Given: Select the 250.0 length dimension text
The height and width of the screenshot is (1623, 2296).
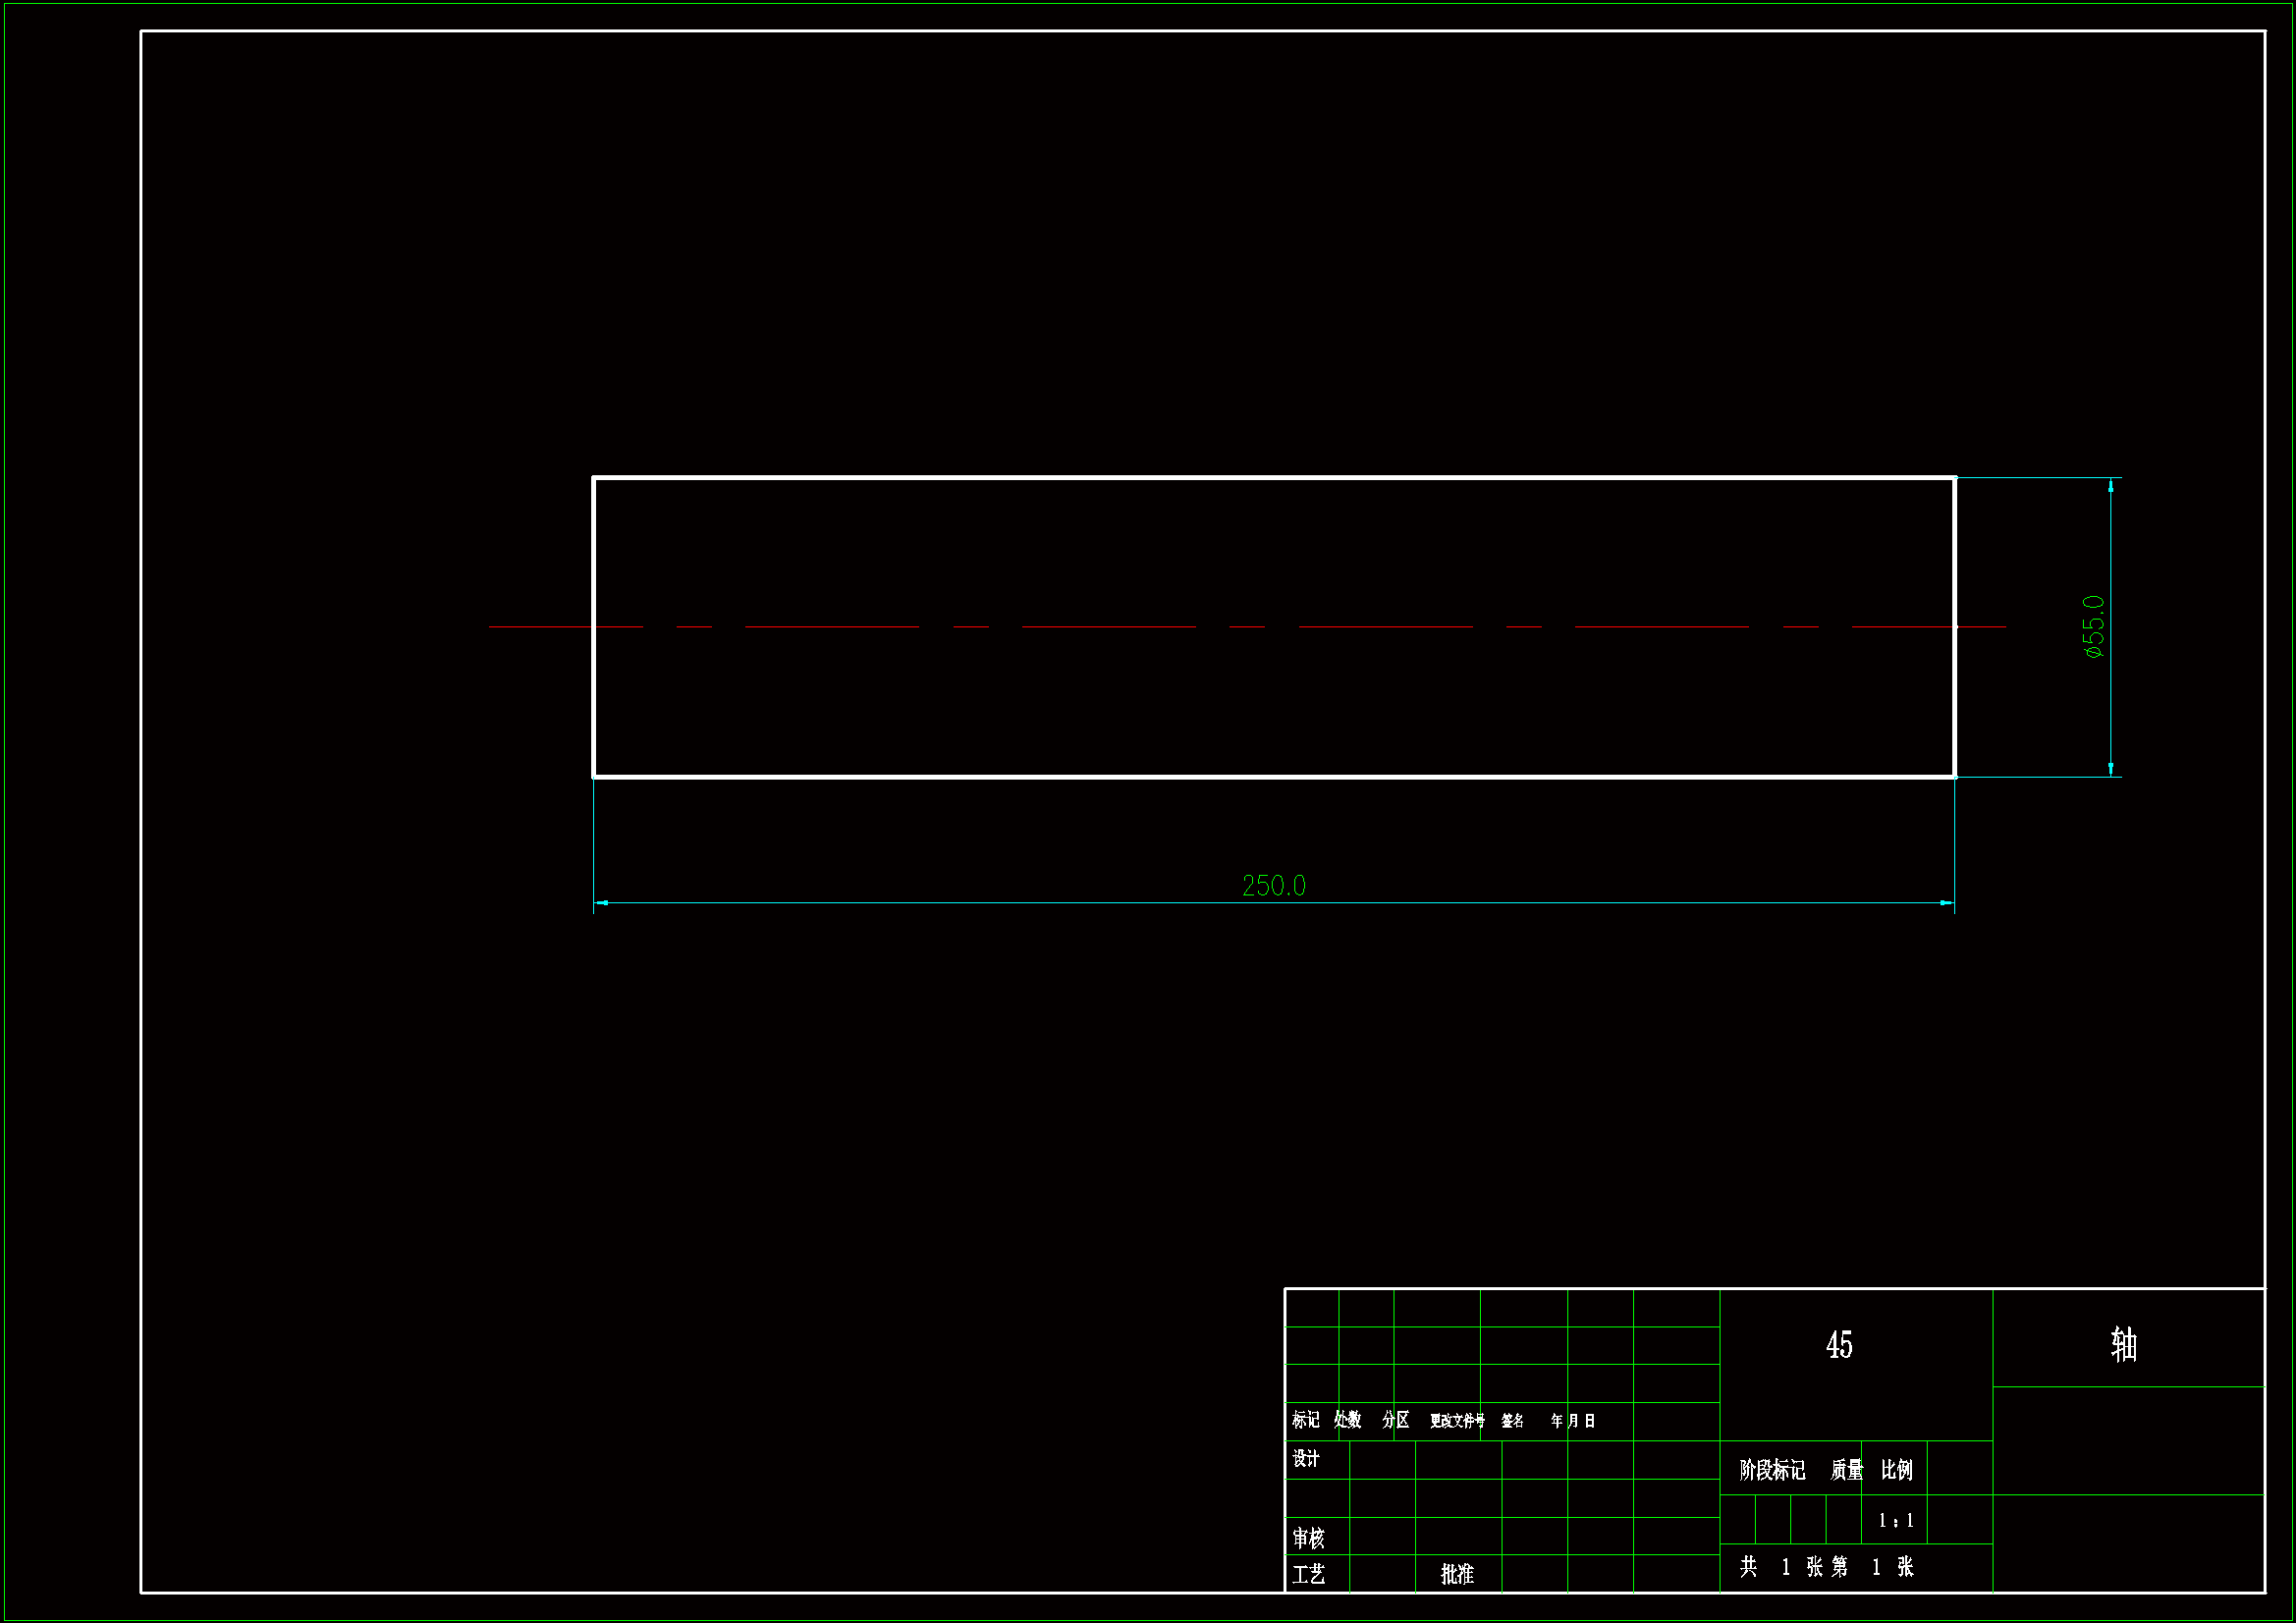Looking at the screenshot, I should [1273, 886].
